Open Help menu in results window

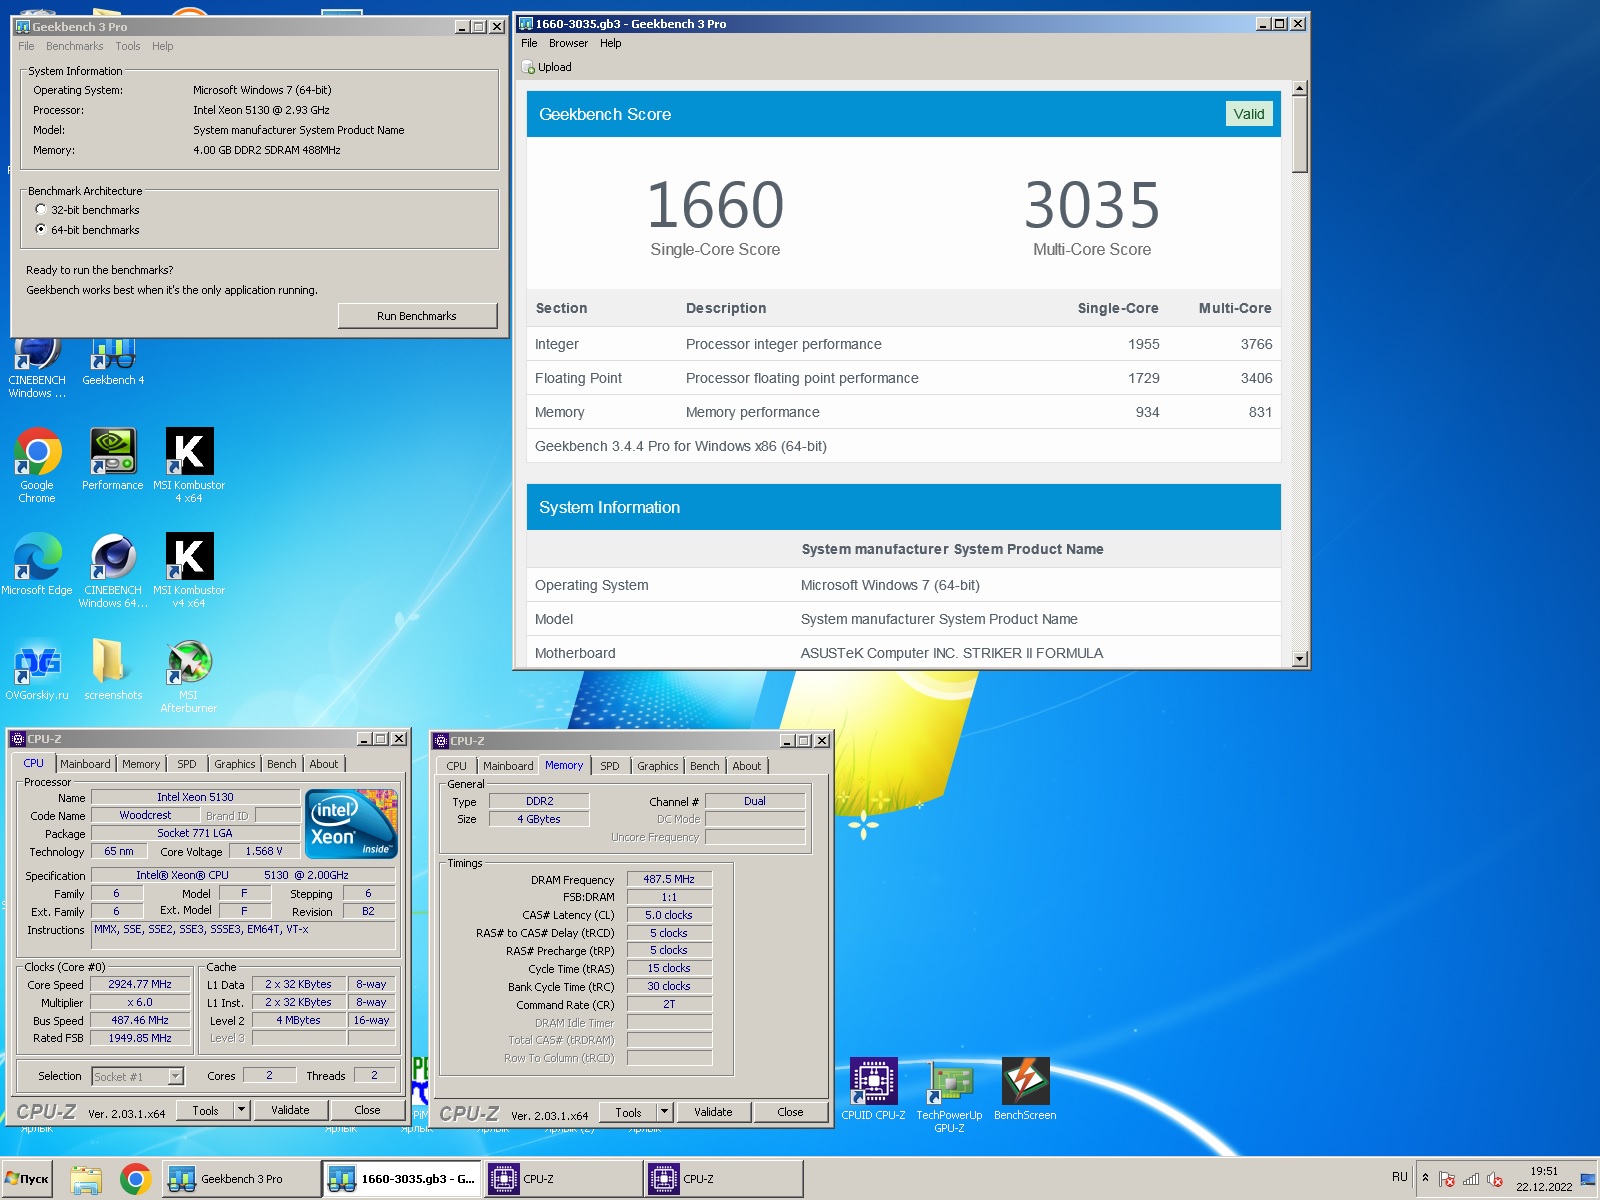tap(610, 43)
